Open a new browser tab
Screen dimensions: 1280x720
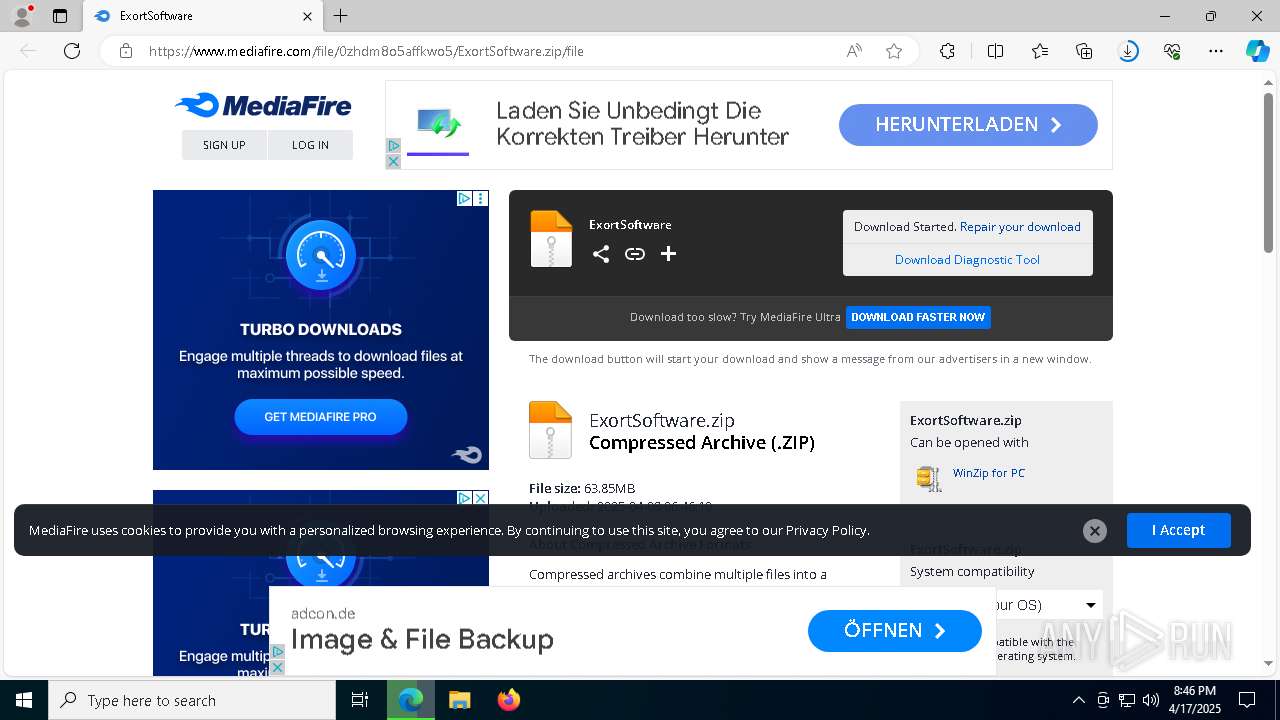pos(341,16)
